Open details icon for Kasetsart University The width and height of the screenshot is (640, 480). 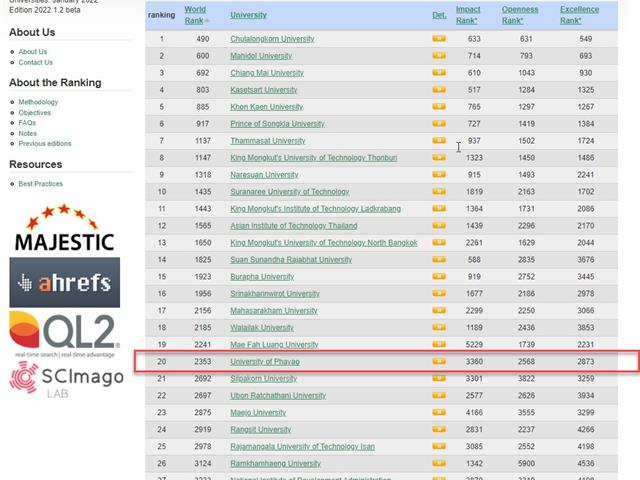click(x=439, y=90)
